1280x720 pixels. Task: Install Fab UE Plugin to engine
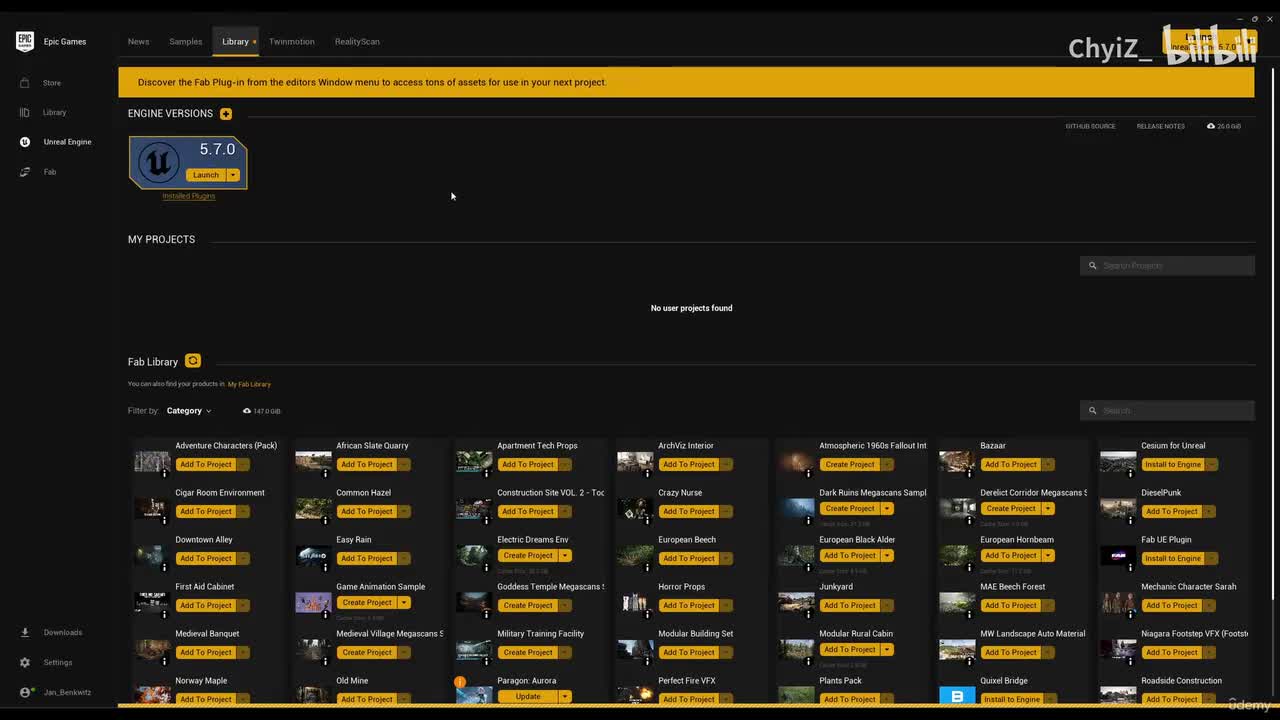click(1173, 559)
